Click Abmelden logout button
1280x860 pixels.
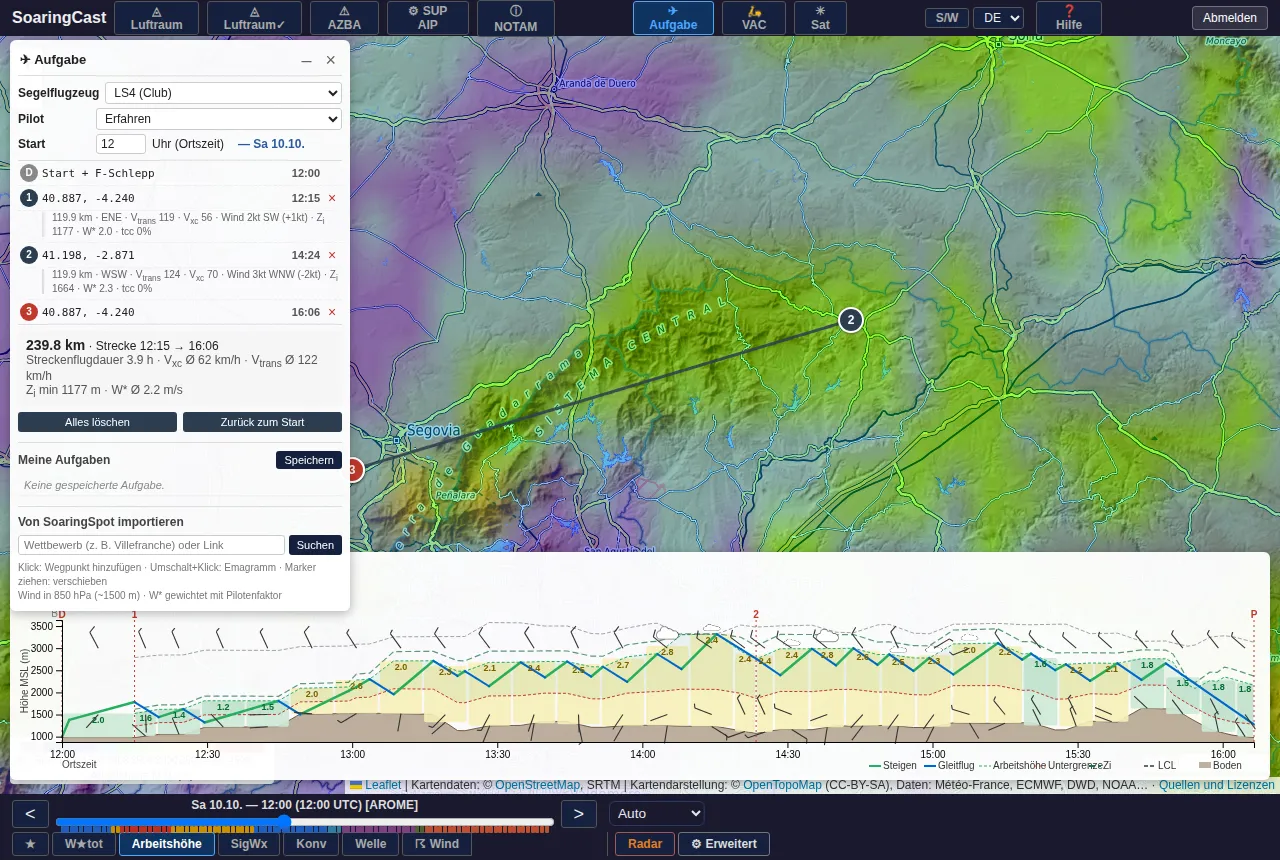[x=1230, y=18]
